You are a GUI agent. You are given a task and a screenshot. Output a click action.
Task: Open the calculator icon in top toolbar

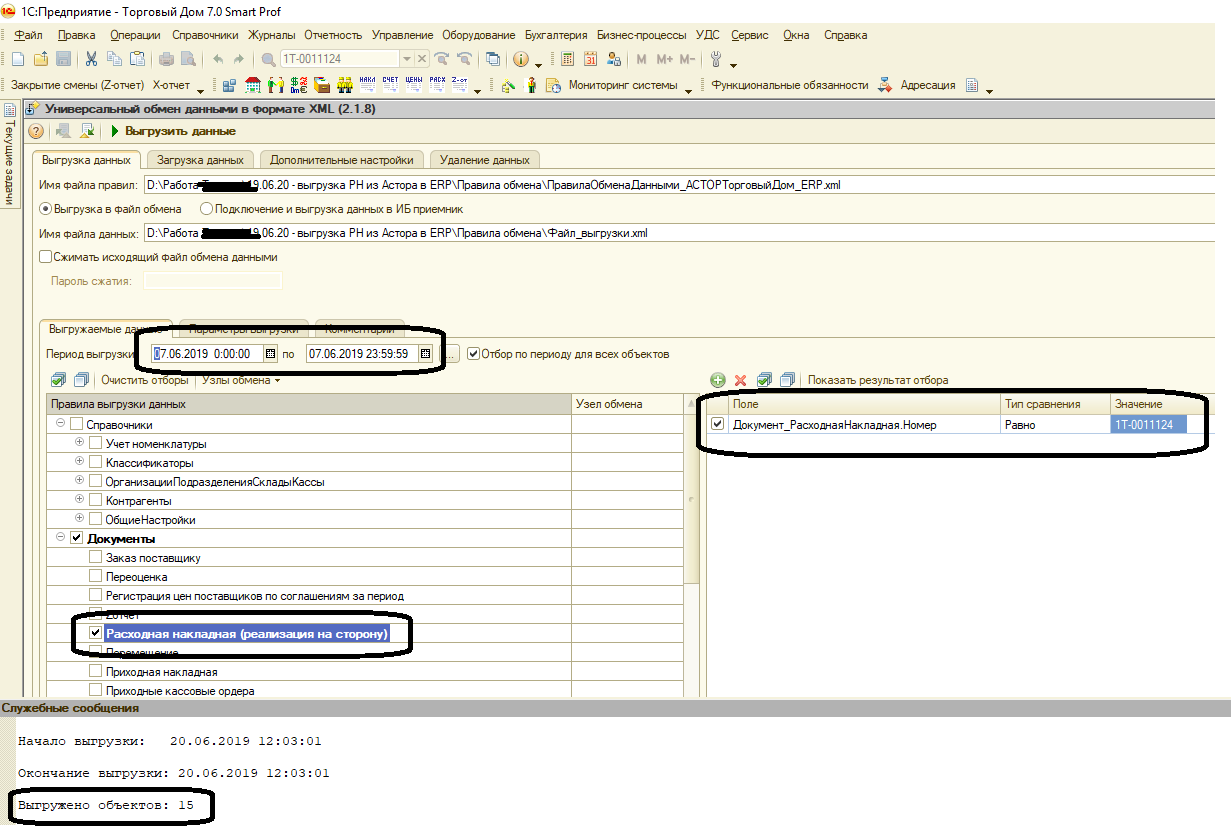tap(568, 59)
